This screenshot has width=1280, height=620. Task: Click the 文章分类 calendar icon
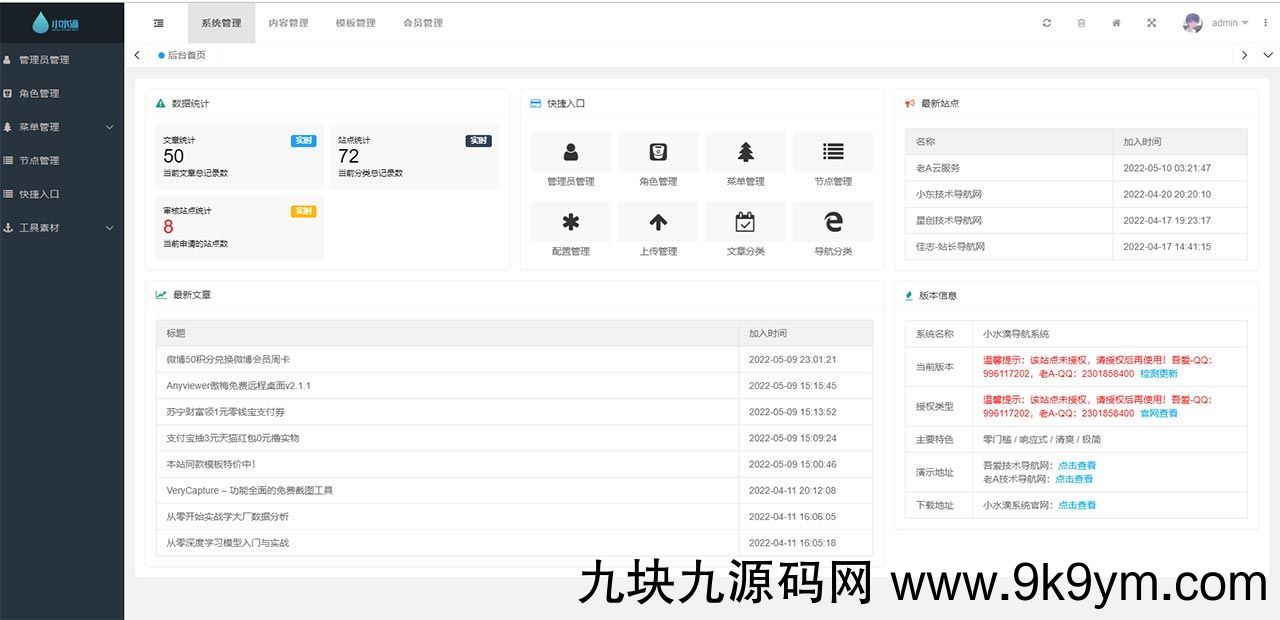[x=746, y=222]
